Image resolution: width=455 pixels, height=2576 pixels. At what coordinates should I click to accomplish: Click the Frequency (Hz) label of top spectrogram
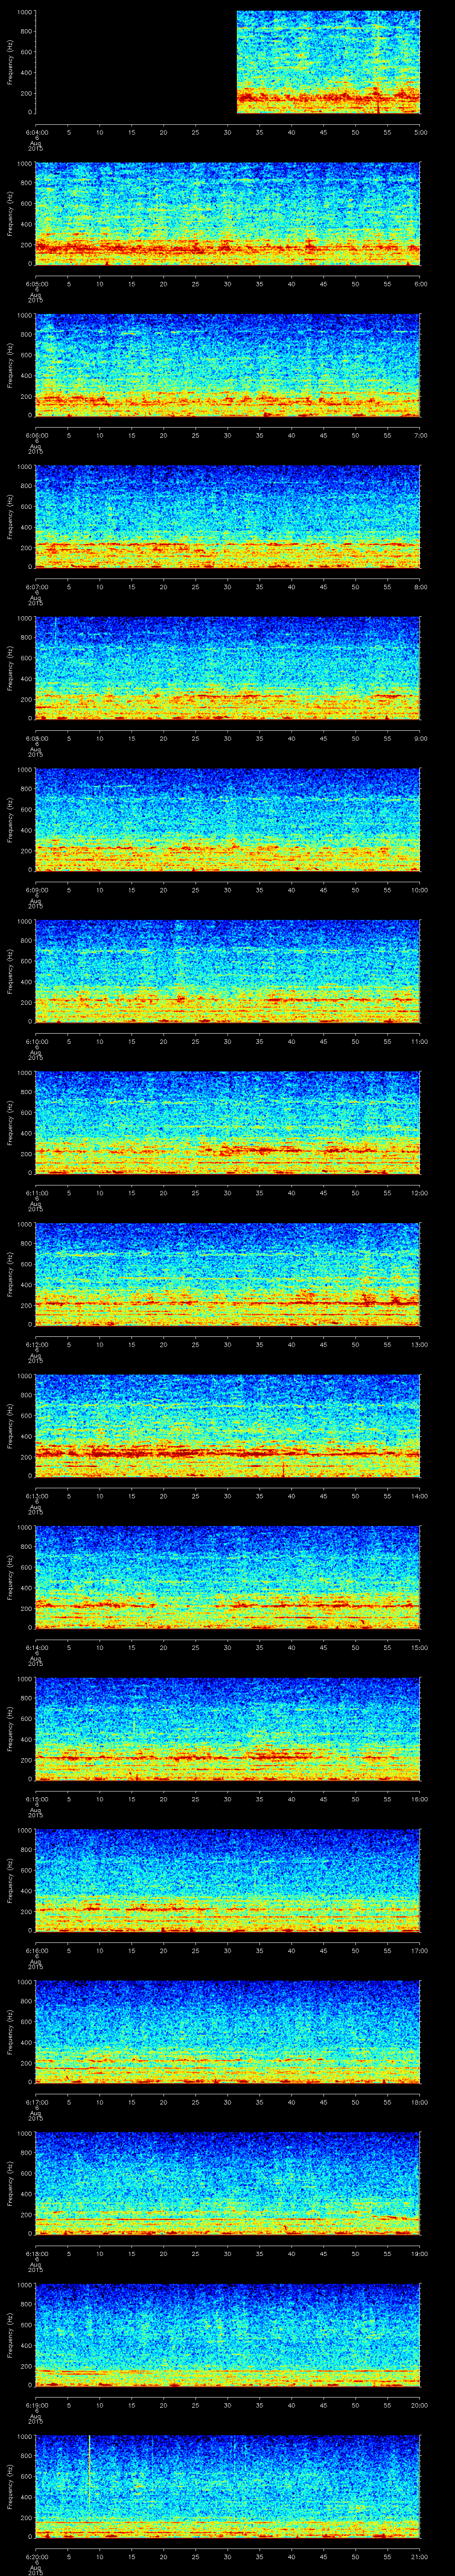10,62
